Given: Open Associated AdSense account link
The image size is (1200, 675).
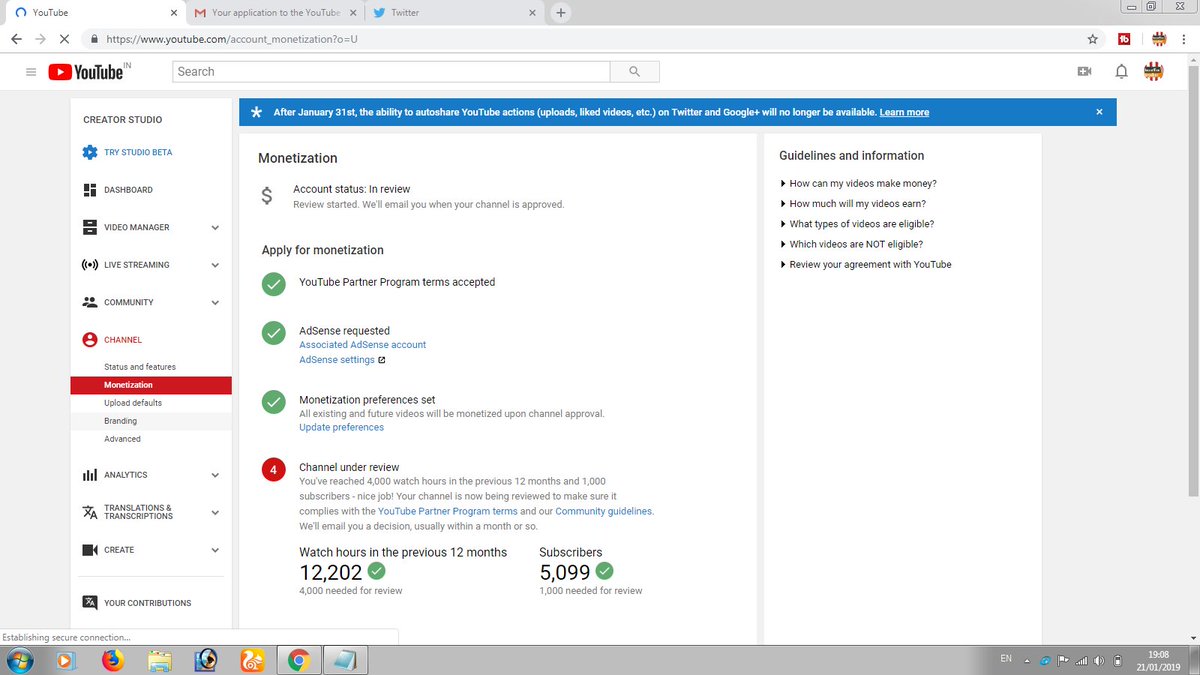Looking at the screenshot, I should pos(363,344).
